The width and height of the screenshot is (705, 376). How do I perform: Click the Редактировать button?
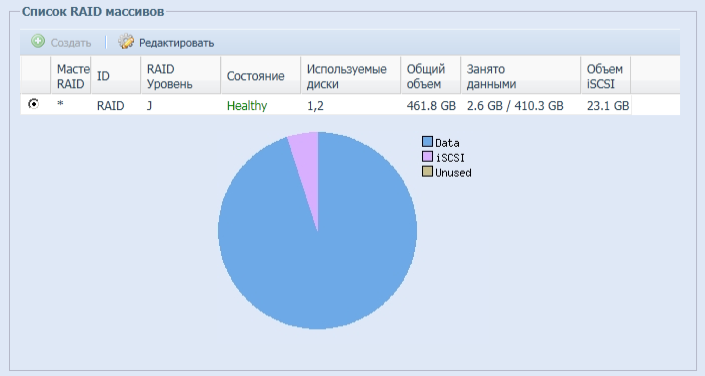[x=166, y=42]
